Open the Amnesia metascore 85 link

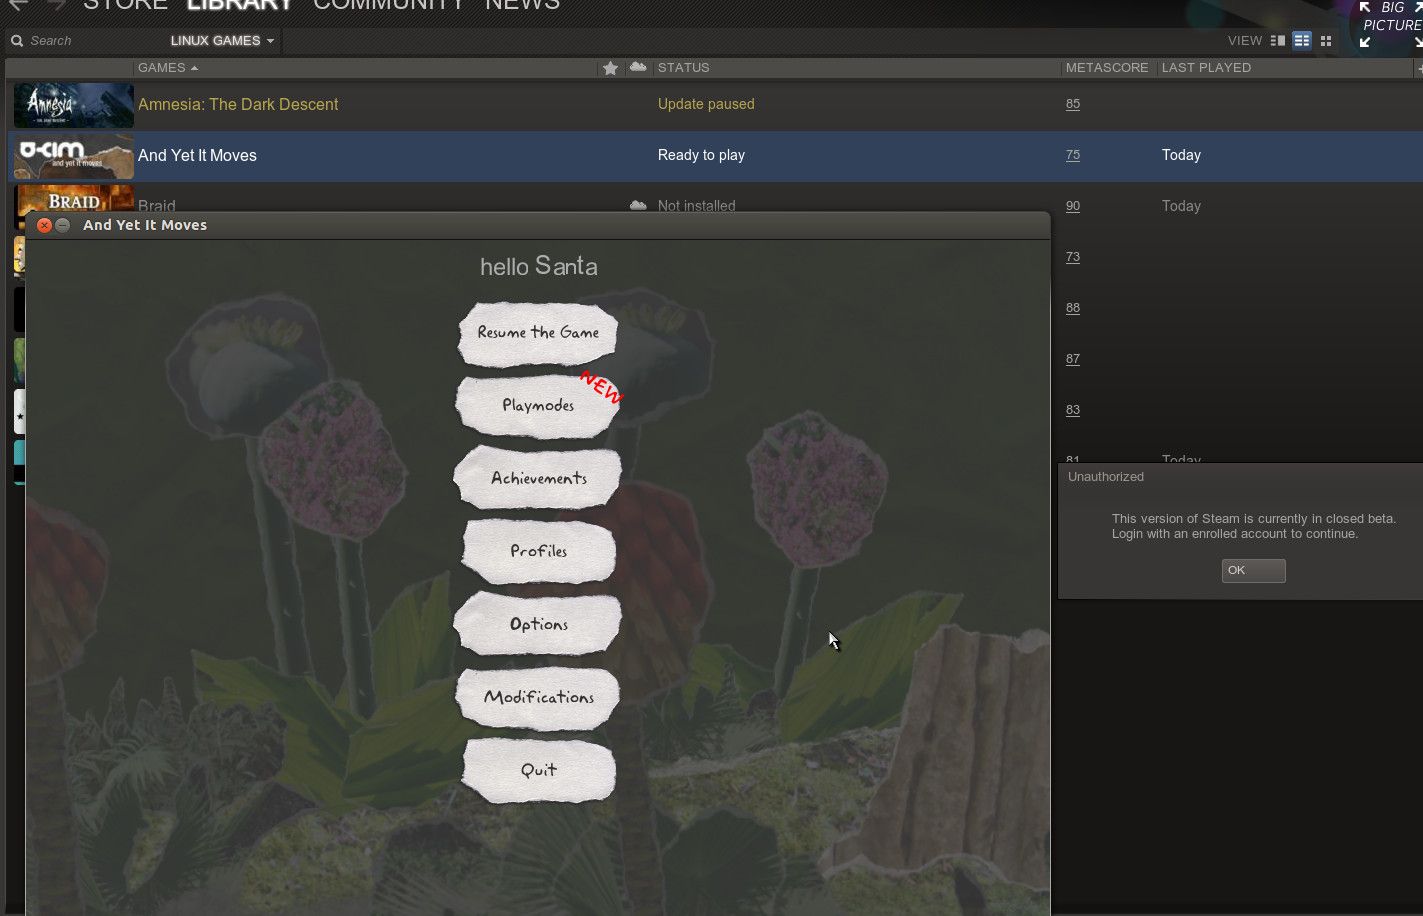(x=1072, y=104)
